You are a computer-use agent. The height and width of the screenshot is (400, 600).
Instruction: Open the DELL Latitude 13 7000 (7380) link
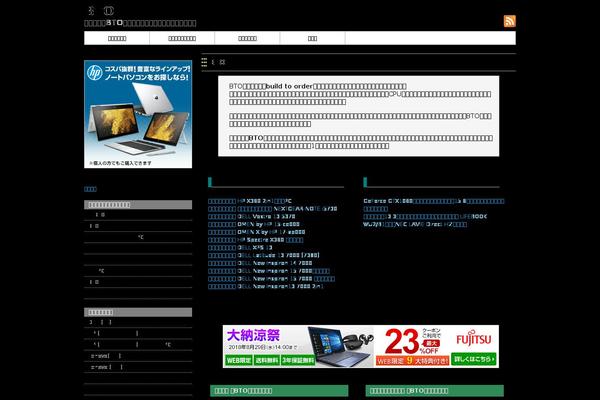(x=264, y=255)
